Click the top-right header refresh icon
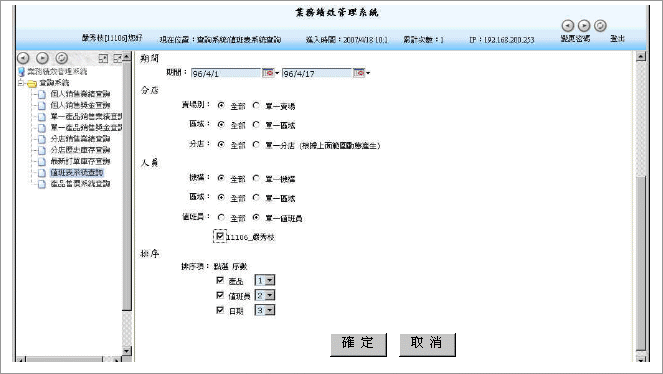Viewport: 663px width, 374px height. click(600, 26)
